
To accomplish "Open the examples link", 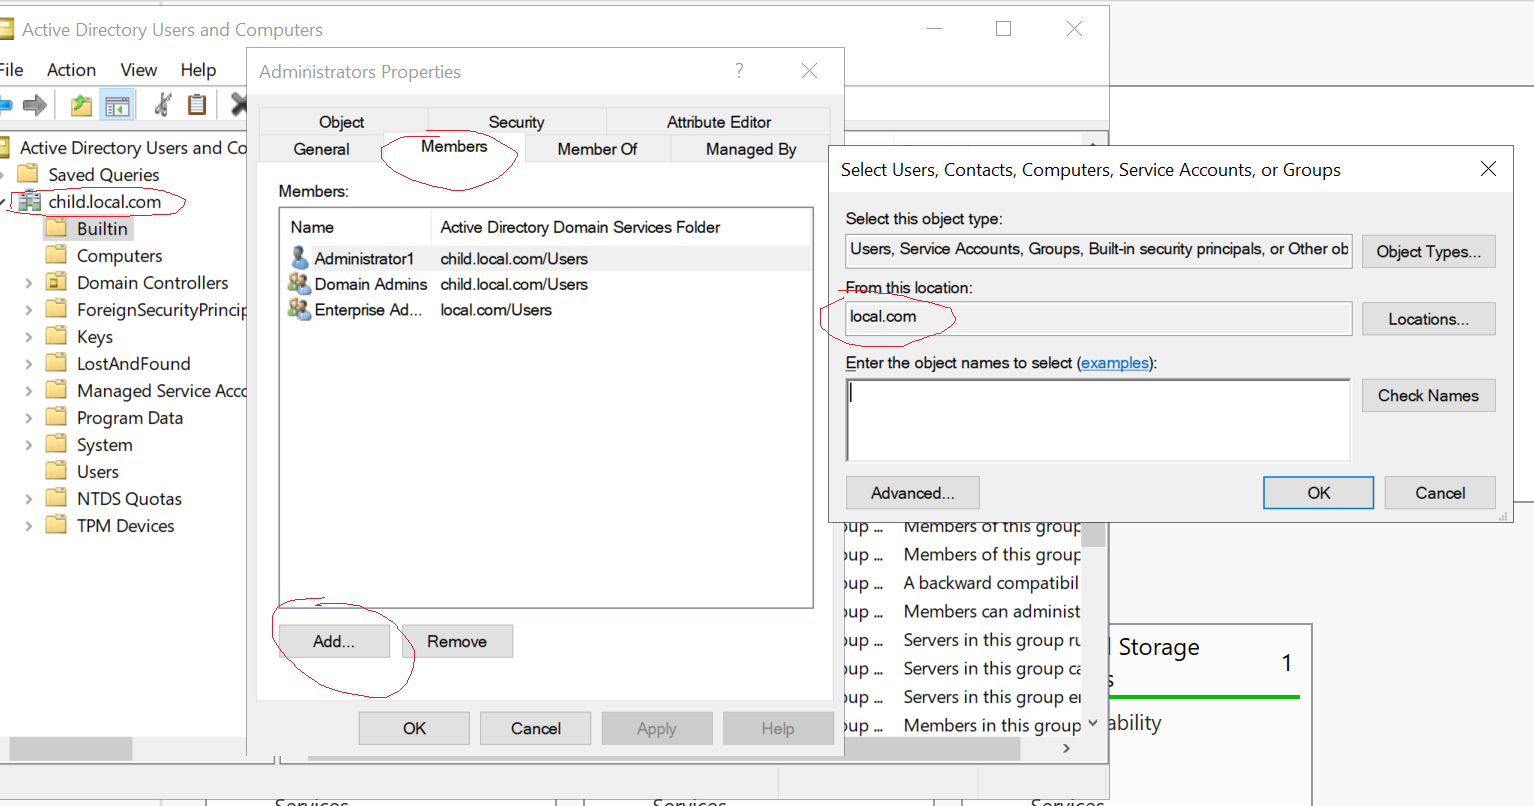I will (1115, 363).
